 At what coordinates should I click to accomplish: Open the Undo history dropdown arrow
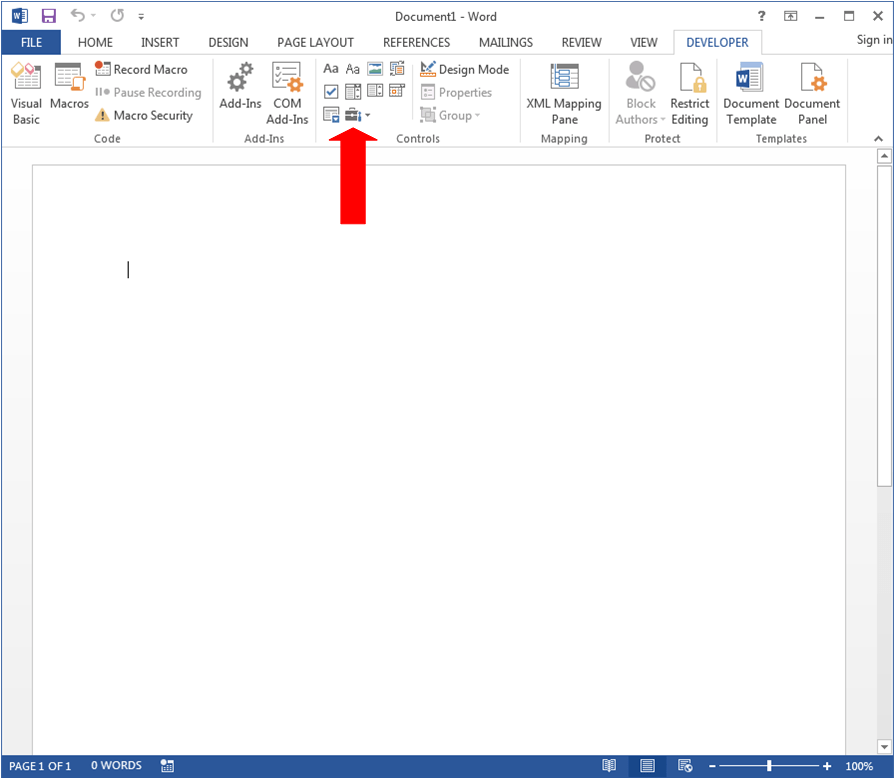pos(94,16)
